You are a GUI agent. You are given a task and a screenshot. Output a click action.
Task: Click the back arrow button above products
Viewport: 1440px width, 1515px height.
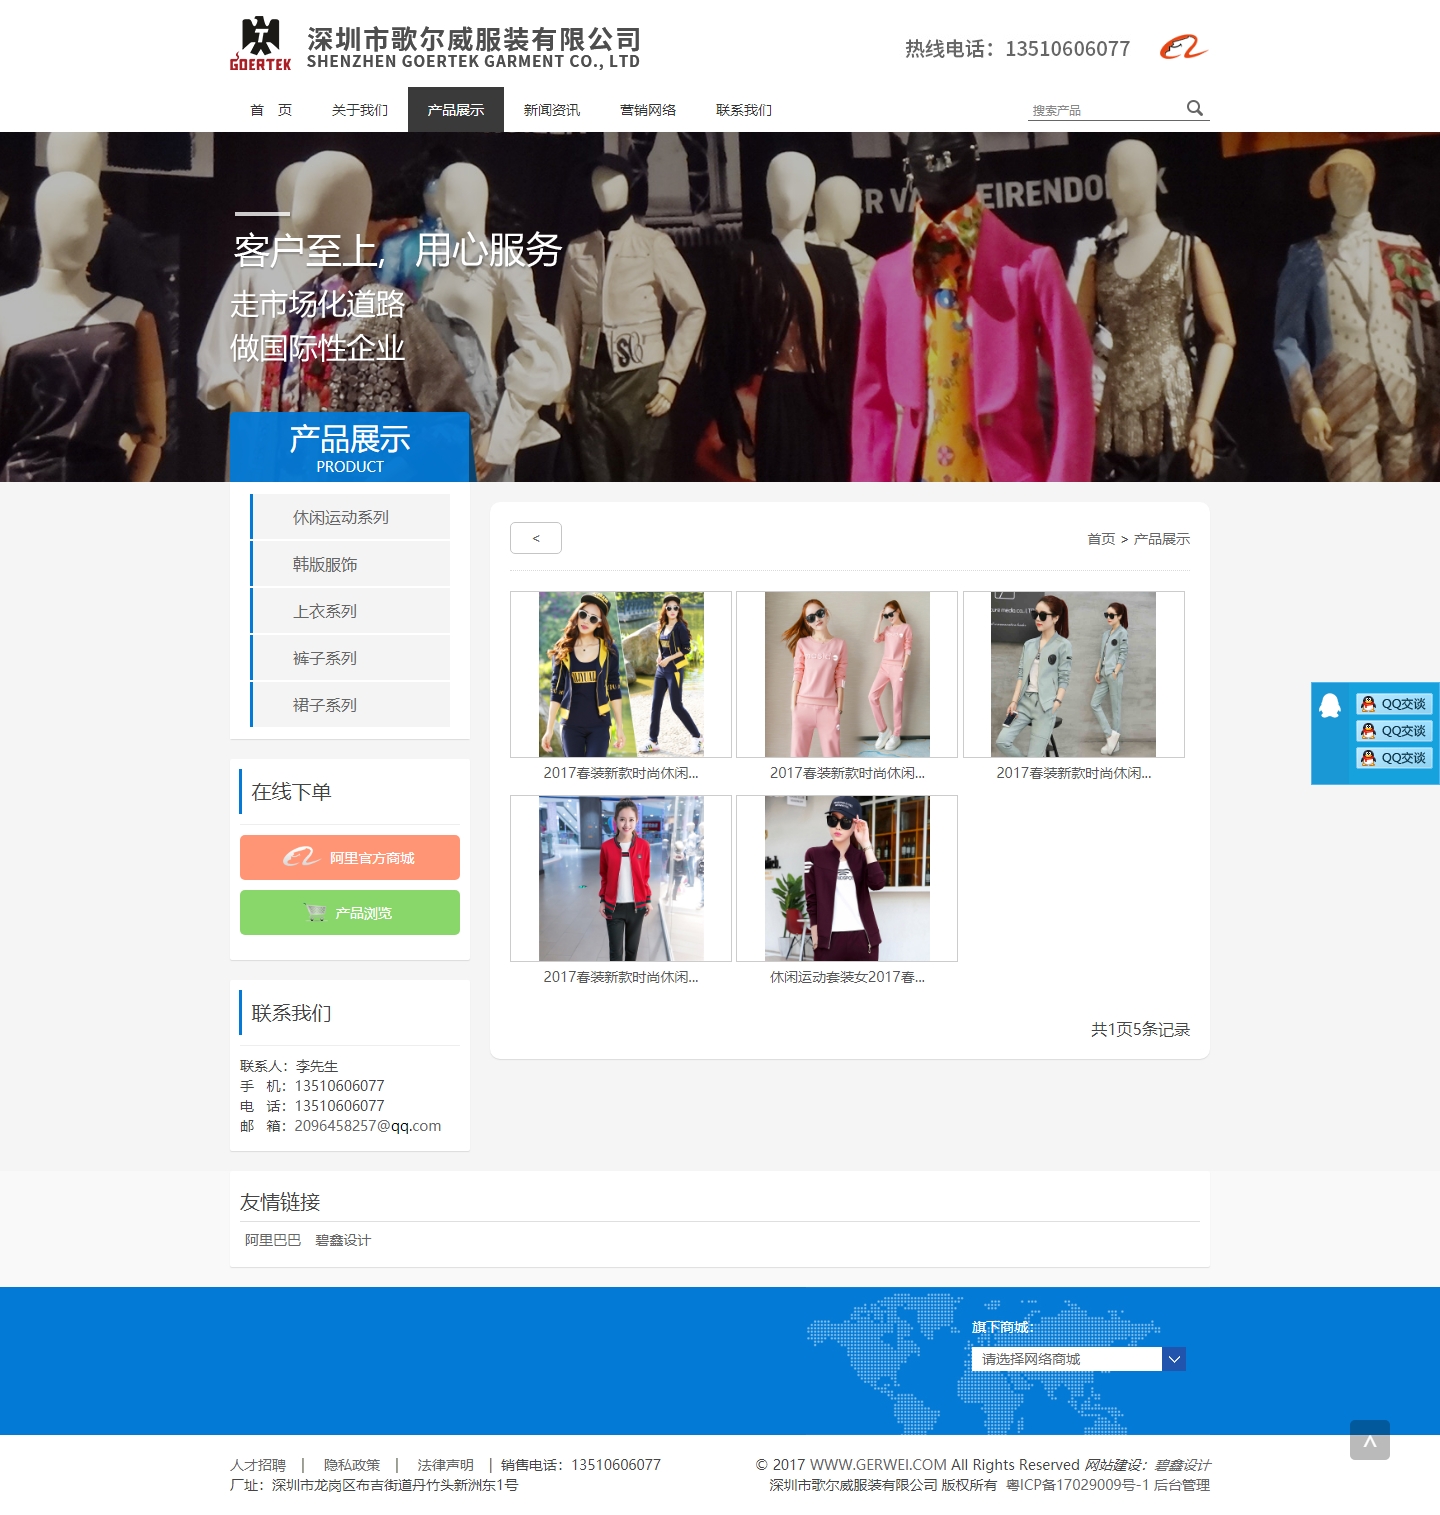click(x=536, y=538)
